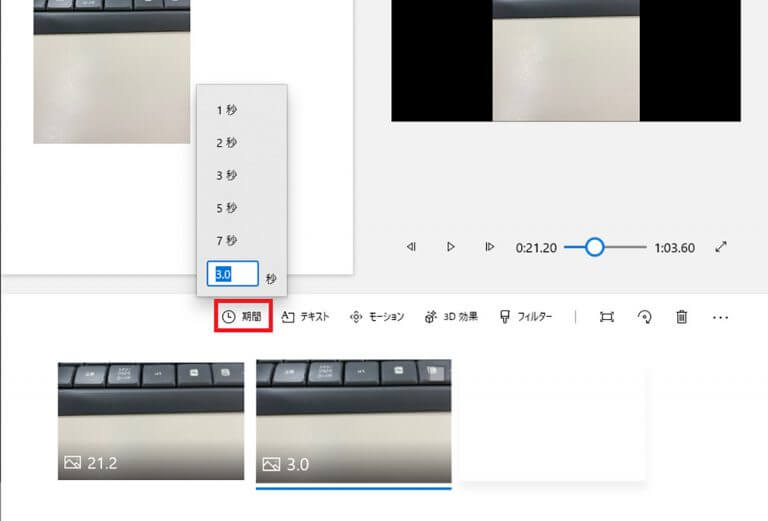
Task: Click the current time 0:21.20
Action: [x=536, y=248]
